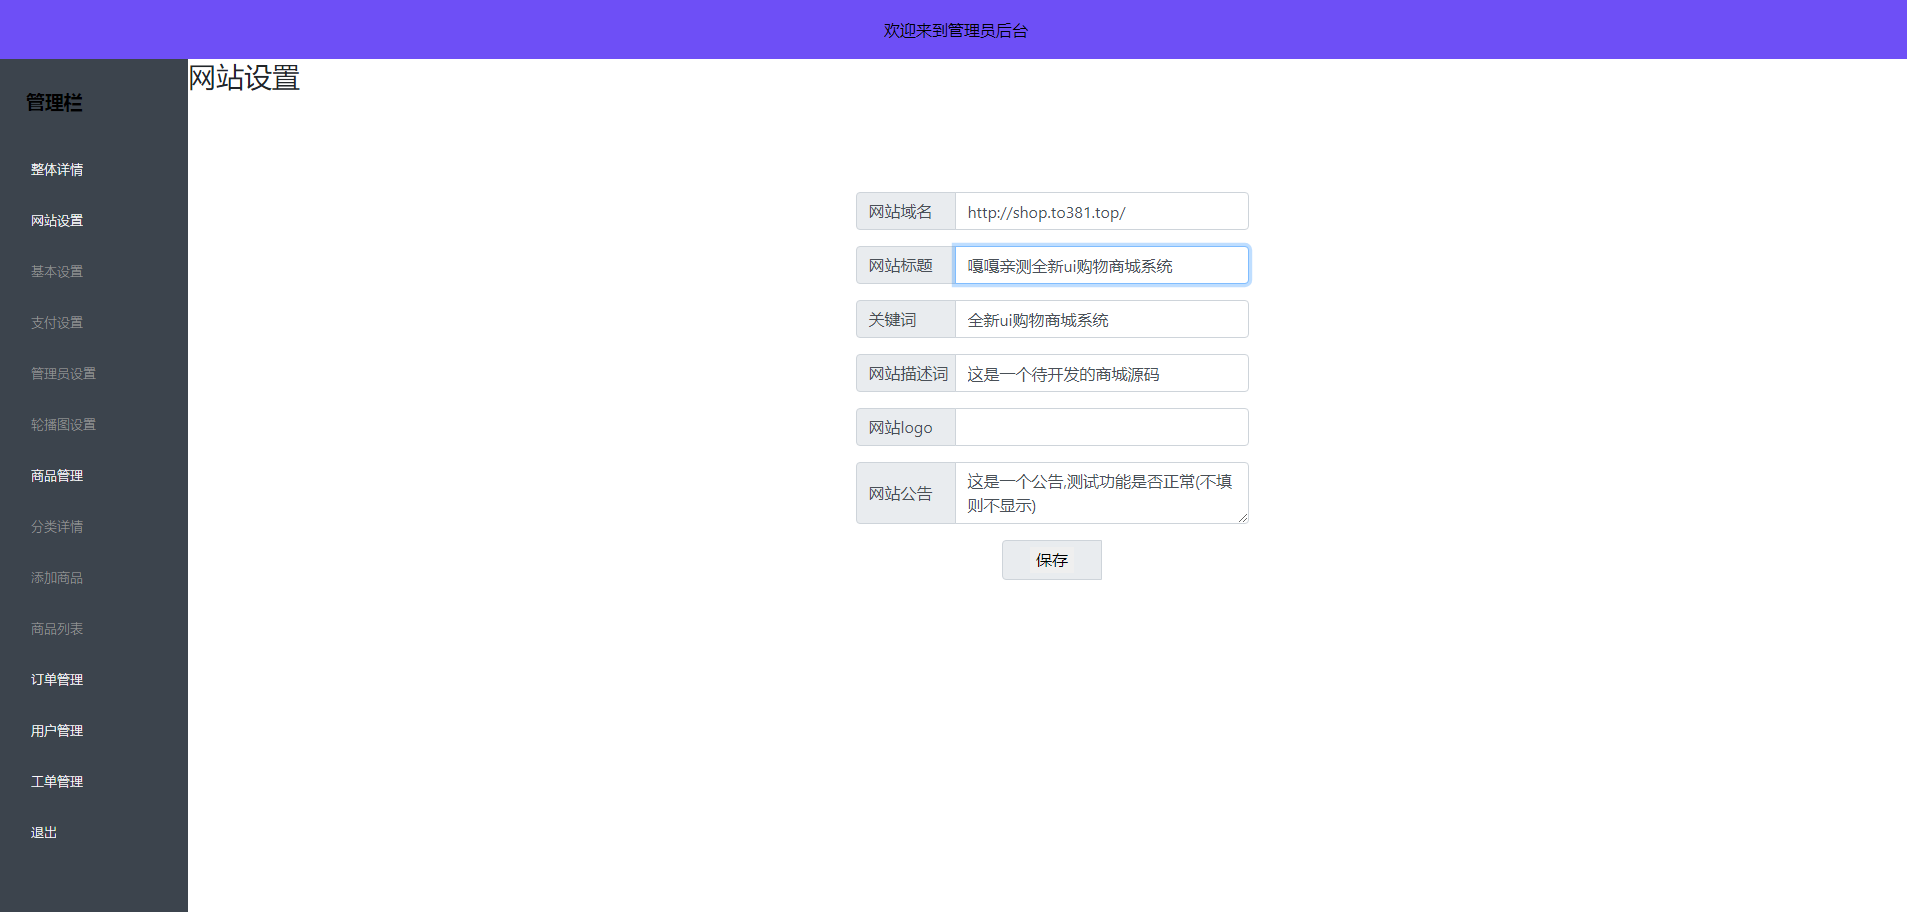This screenshot has width=1907, height=912.
Task: Open 整体详情 in the sidebar
Action: click(x=57, y=170)
